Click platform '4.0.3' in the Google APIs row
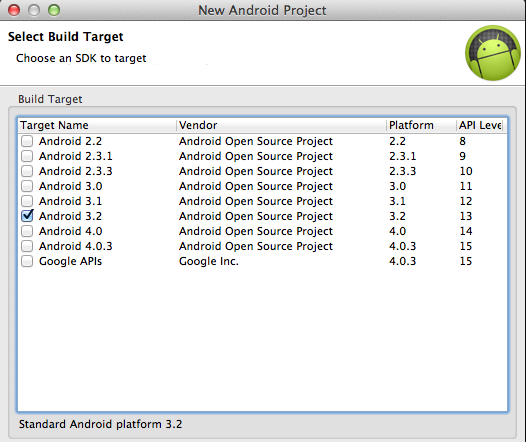 click(x=403, y=261)
